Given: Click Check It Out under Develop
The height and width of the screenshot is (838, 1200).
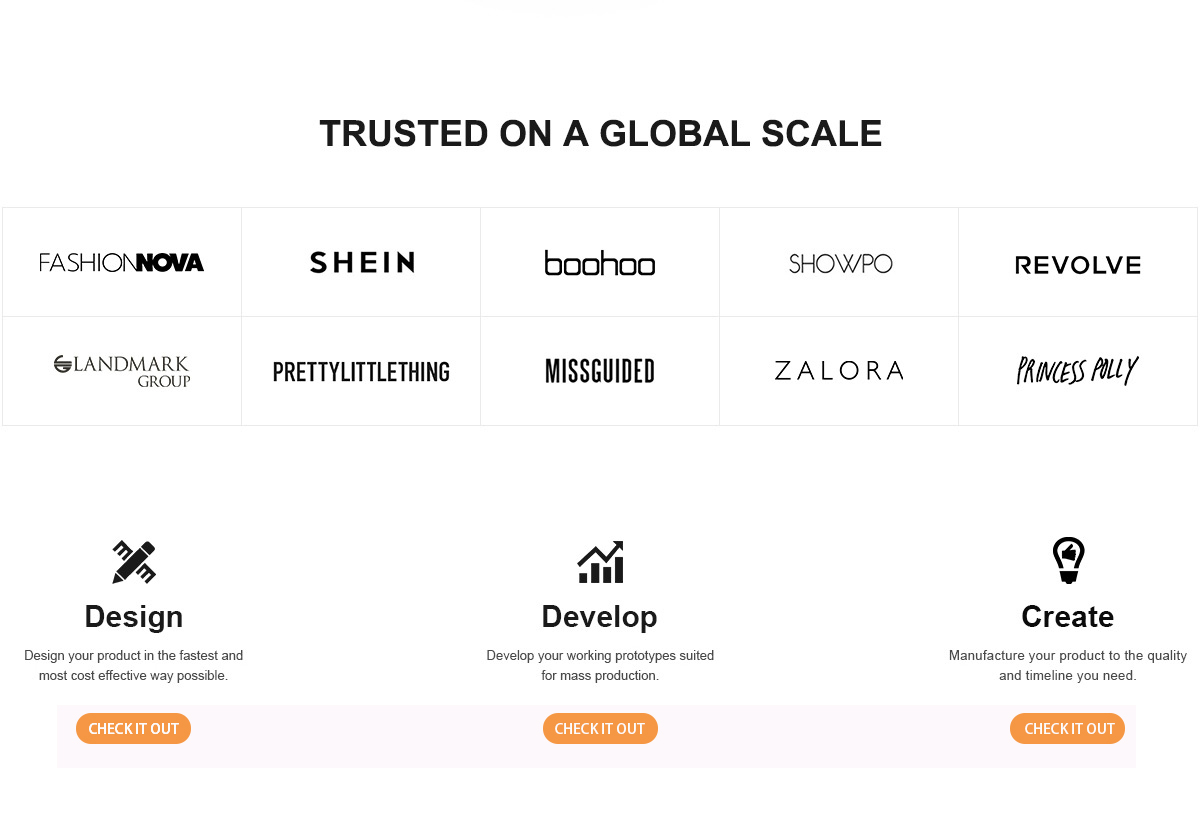Looking at the screenshot, I should click(x=600, y=729).
